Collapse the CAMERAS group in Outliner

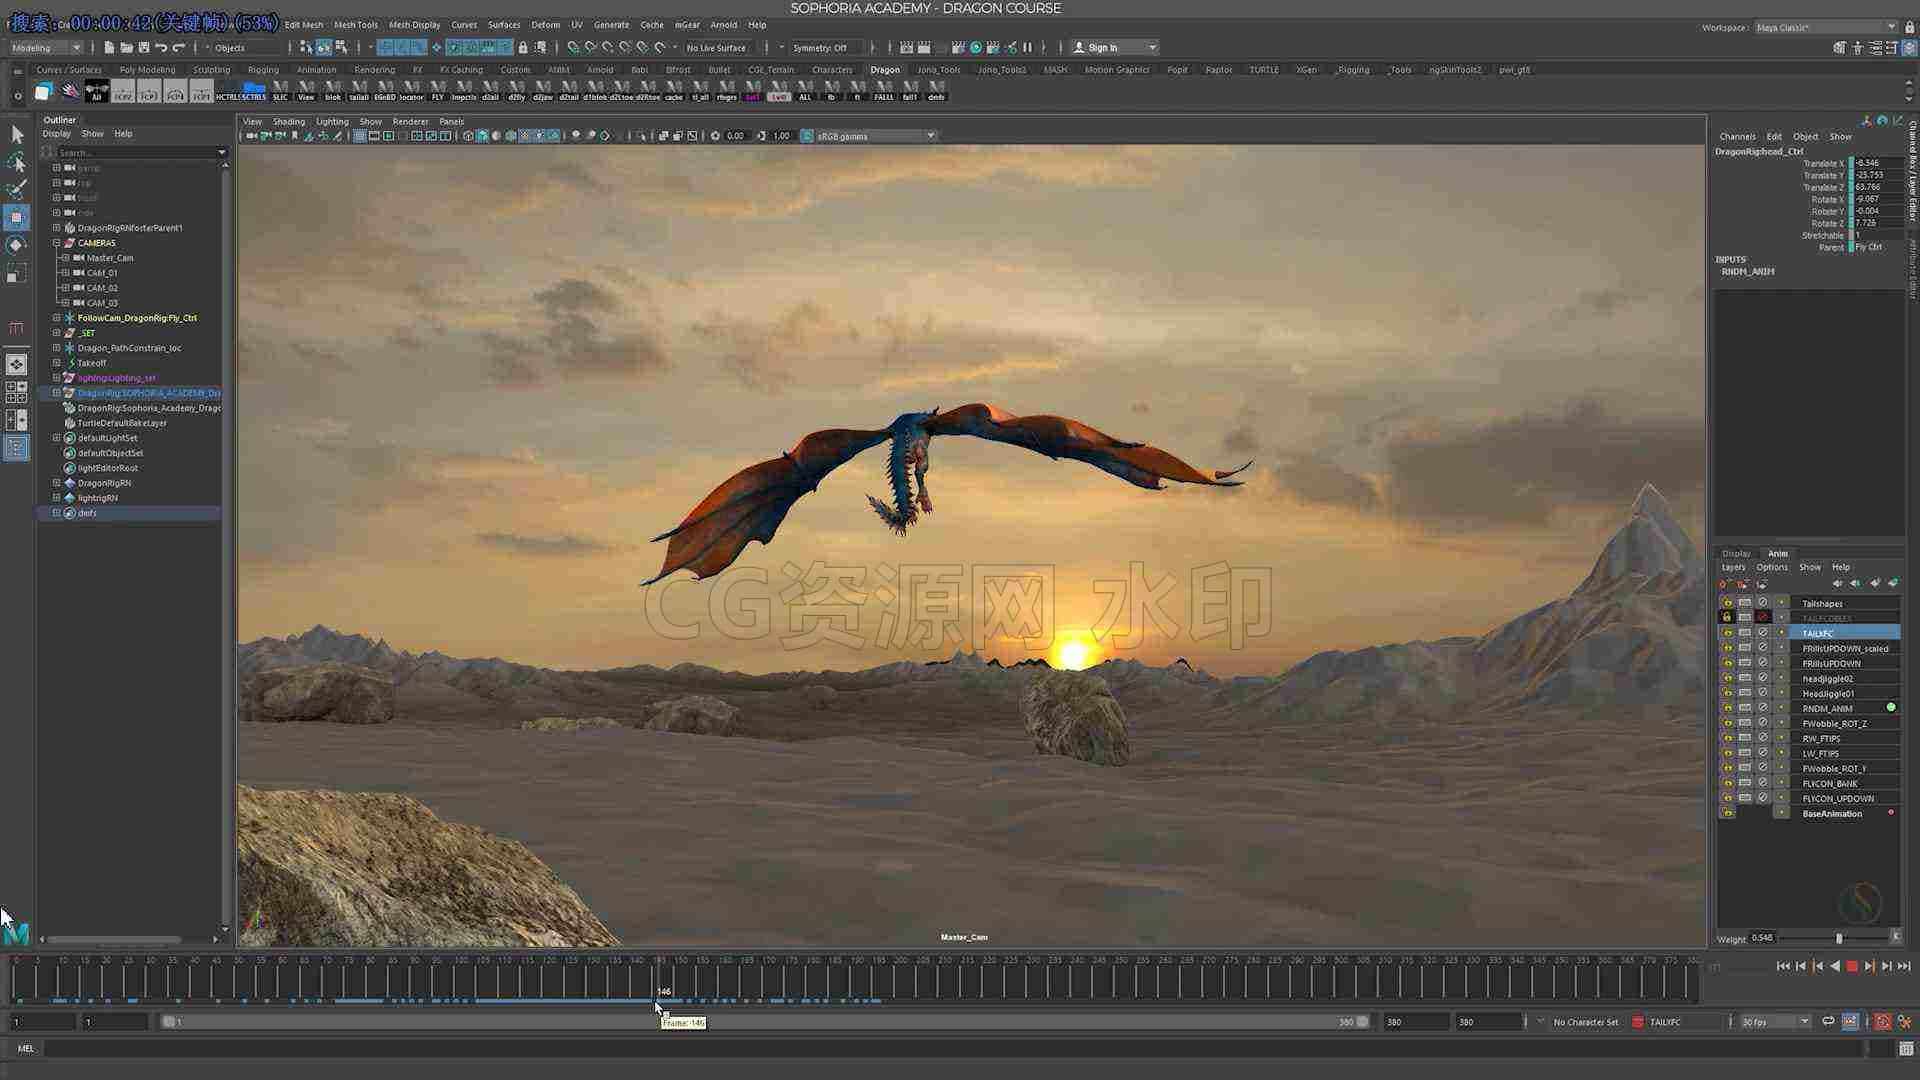tap(57, 243)
